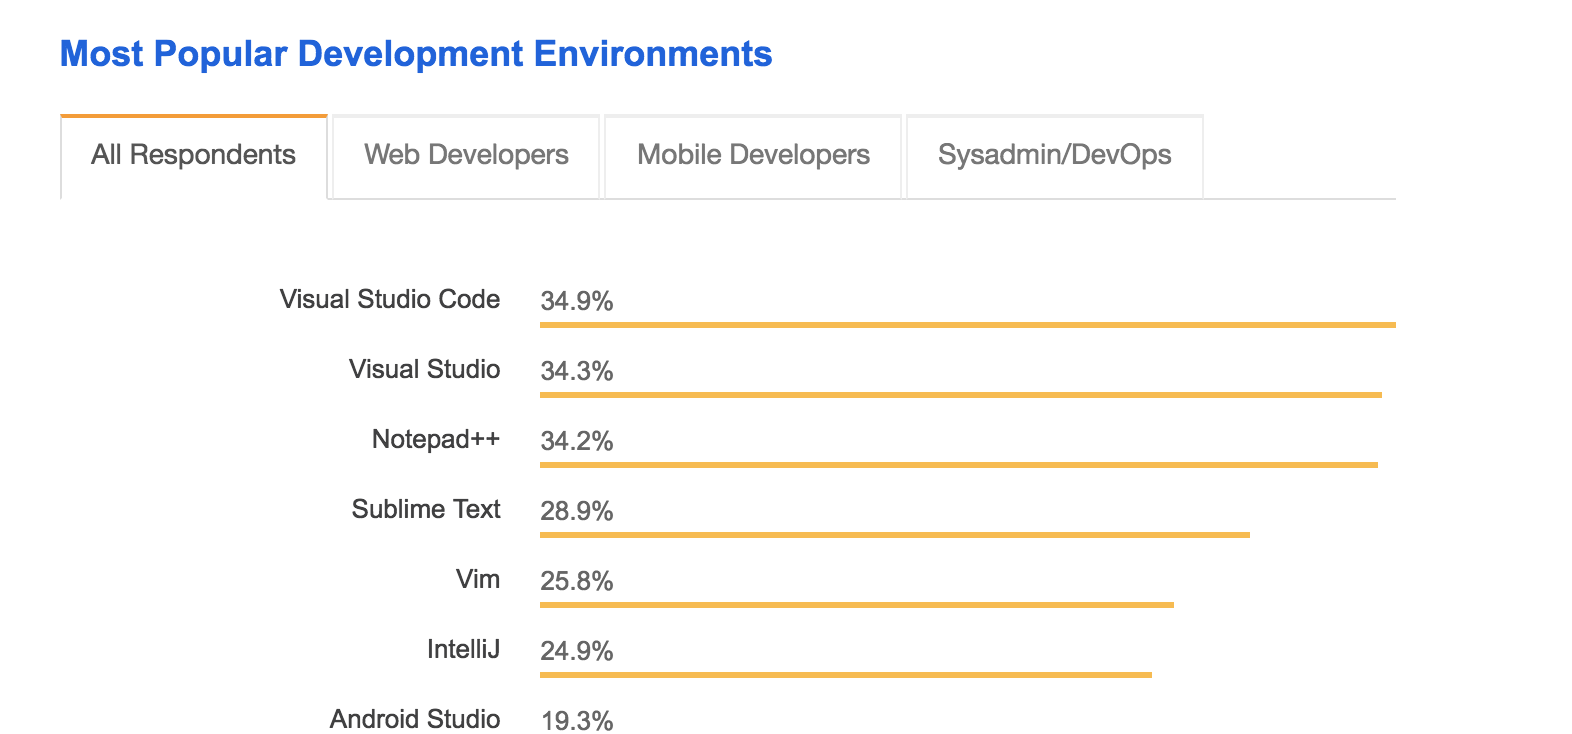This screenshot has height=734, width=1572.
Task: Click the Visual Studio row label
Action: 425,369
